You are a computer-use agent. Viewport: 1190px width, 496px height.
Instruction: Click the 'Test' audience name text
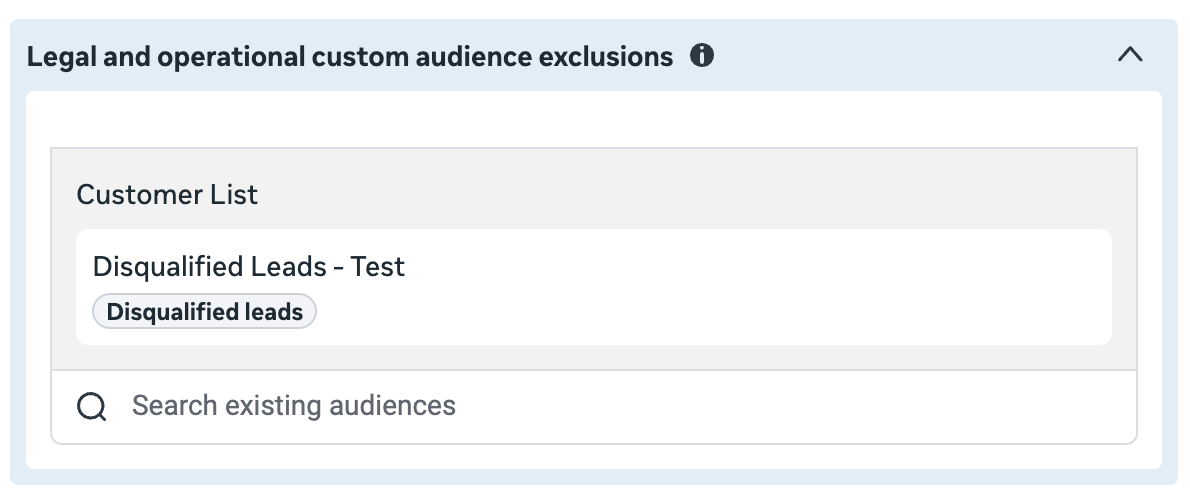[377, 266]
